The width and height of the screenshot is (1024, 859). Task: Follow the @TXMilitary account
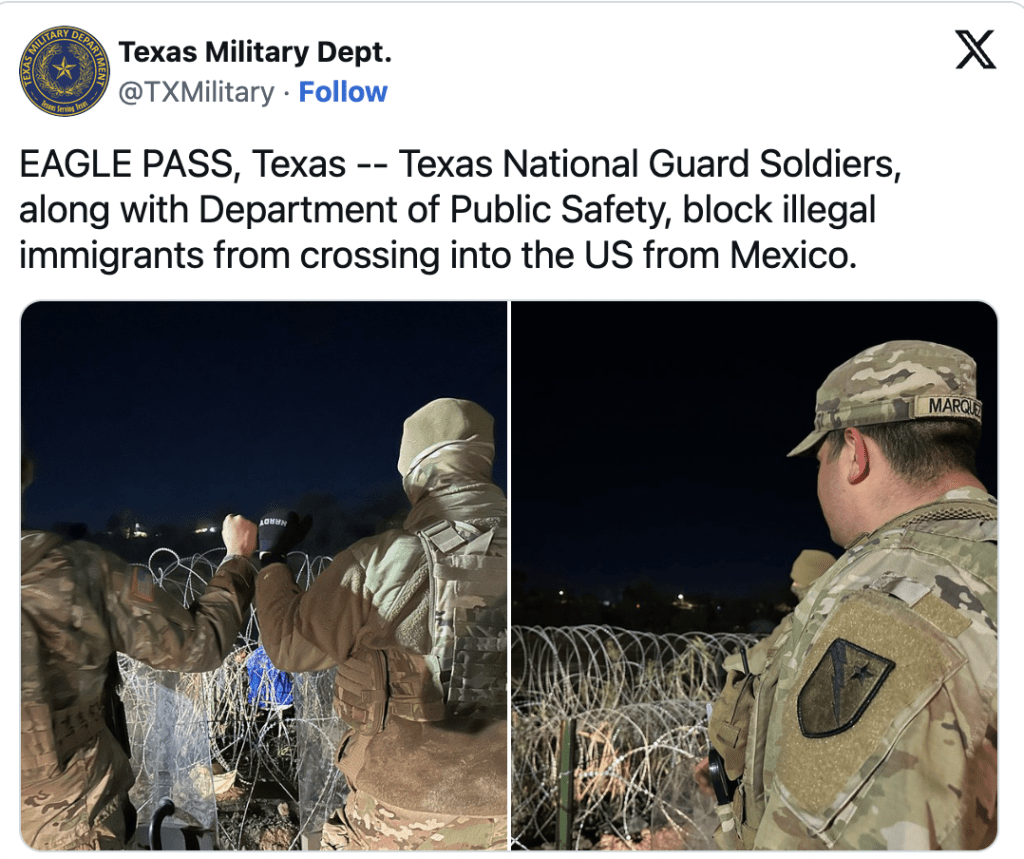(343, 92)
